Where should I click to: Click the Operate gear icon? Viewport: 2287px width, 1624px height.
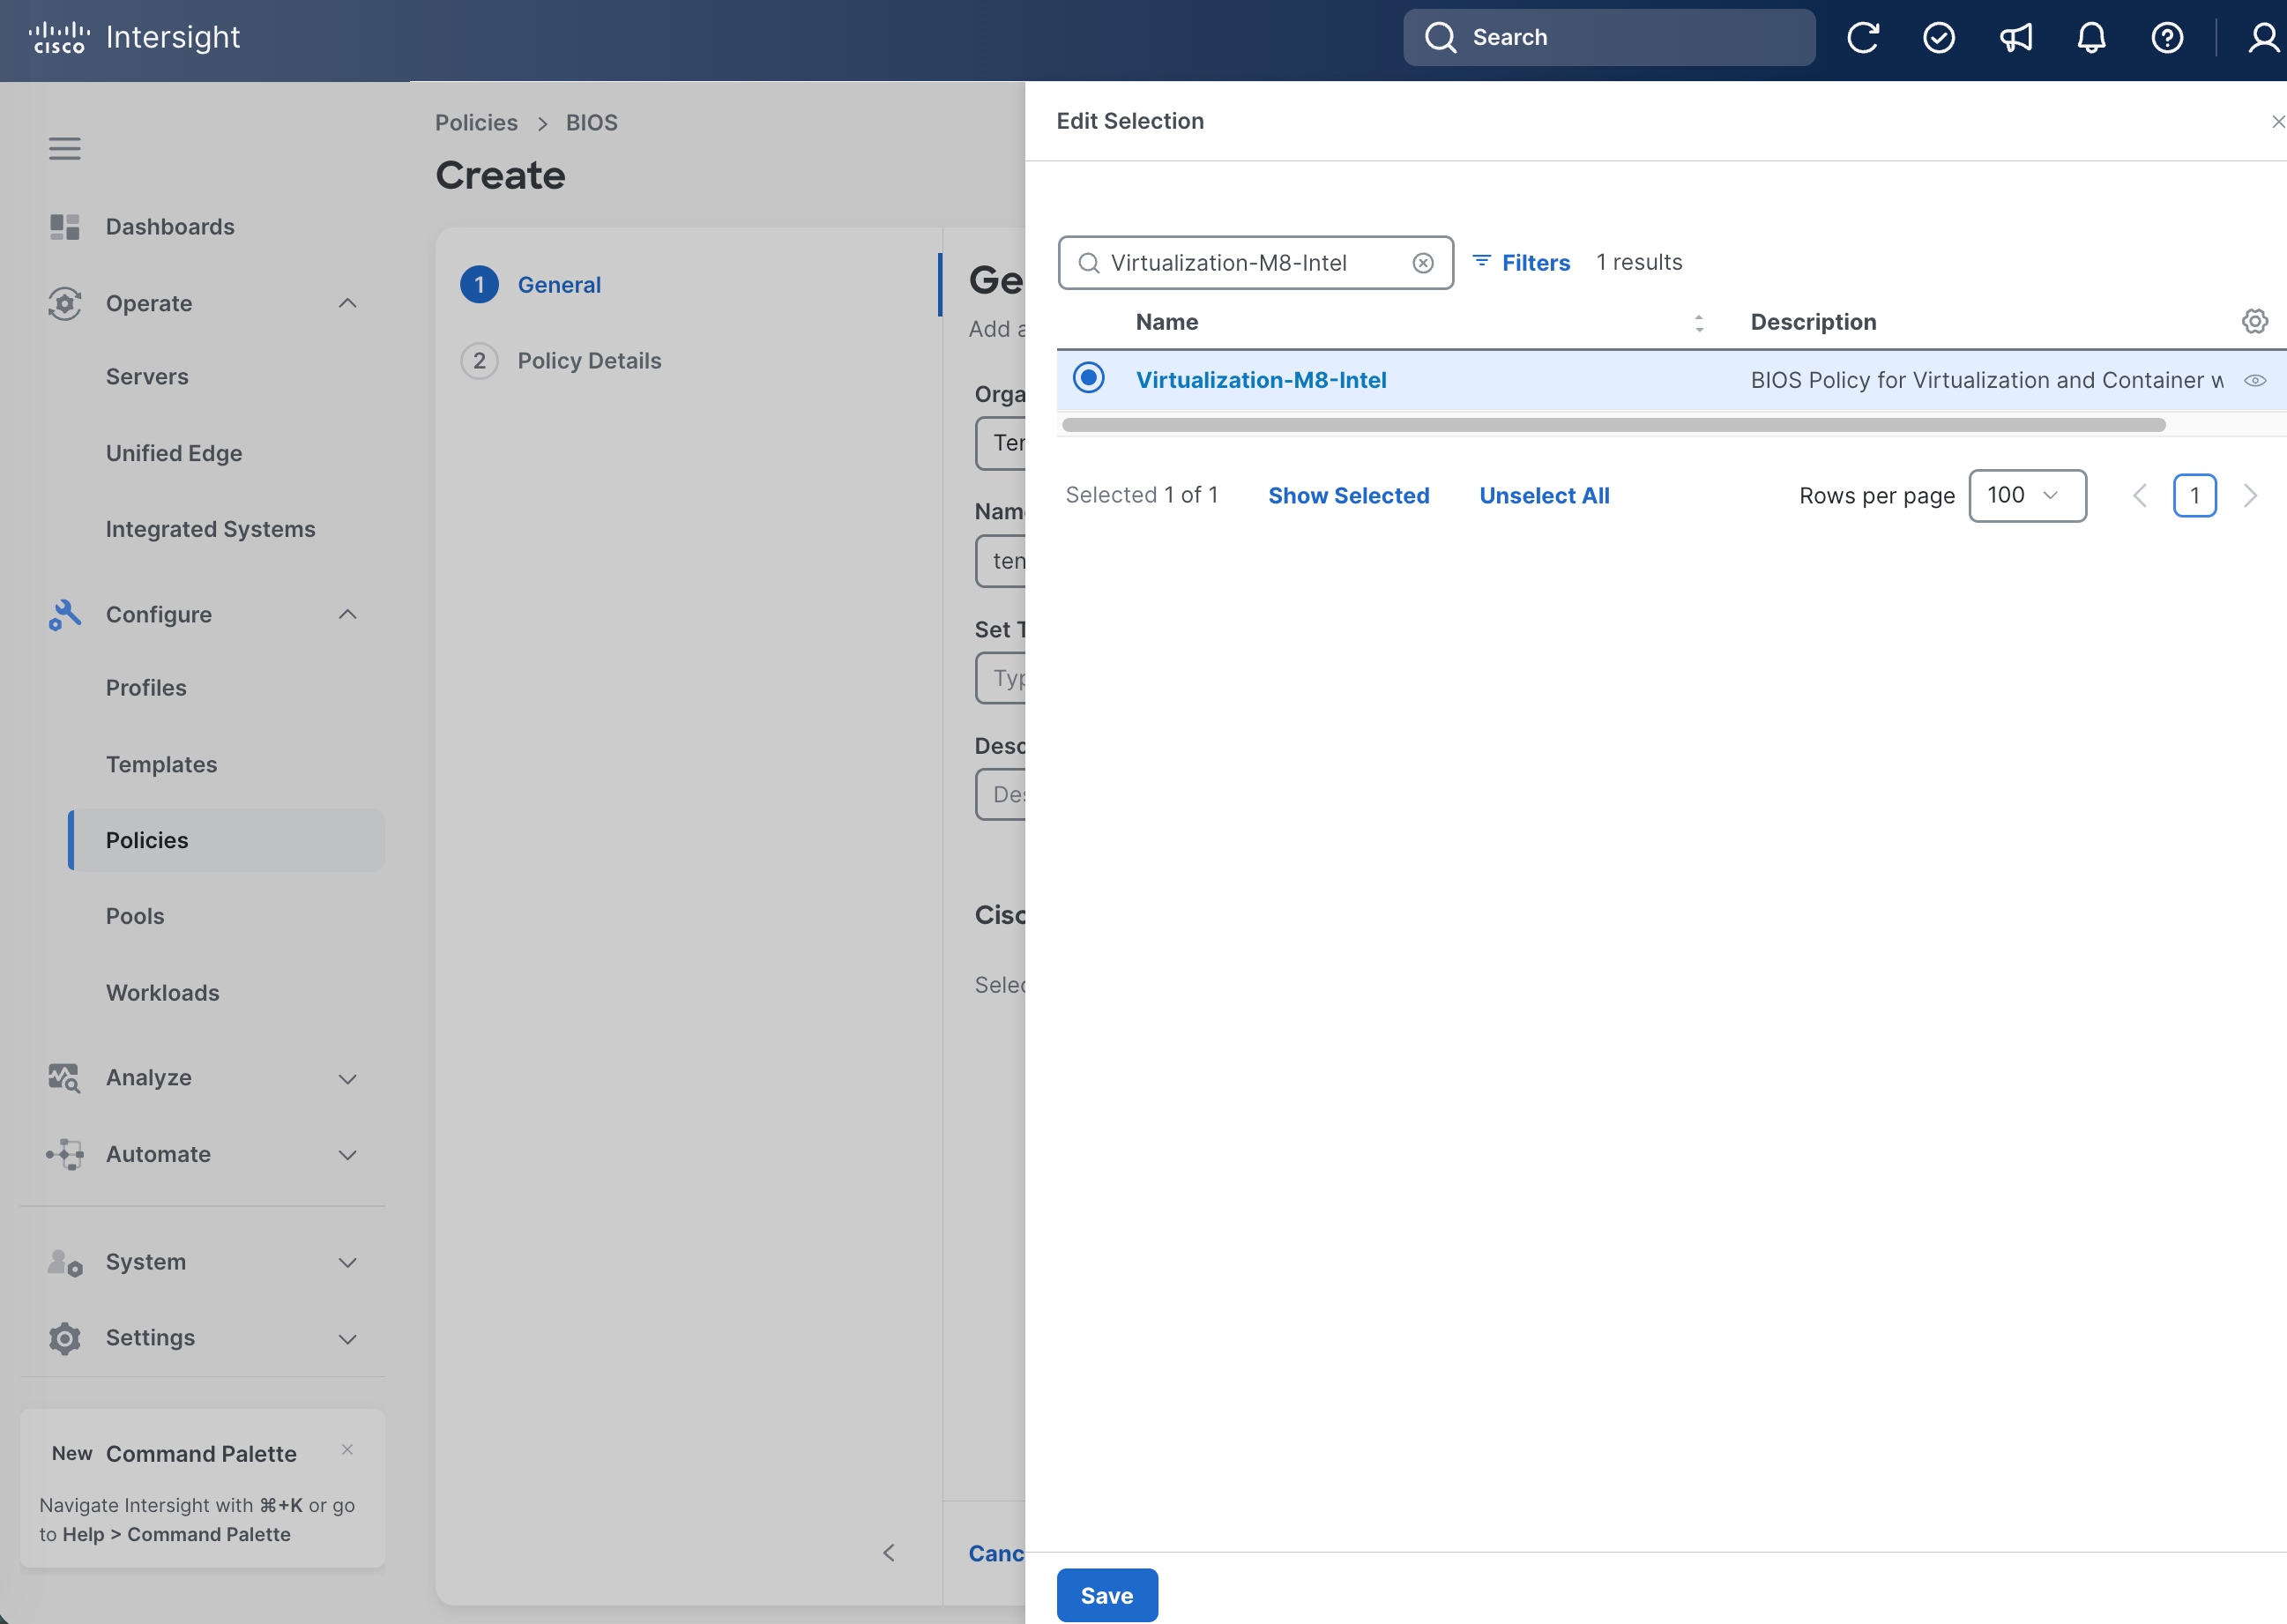(x=64, y=303)
